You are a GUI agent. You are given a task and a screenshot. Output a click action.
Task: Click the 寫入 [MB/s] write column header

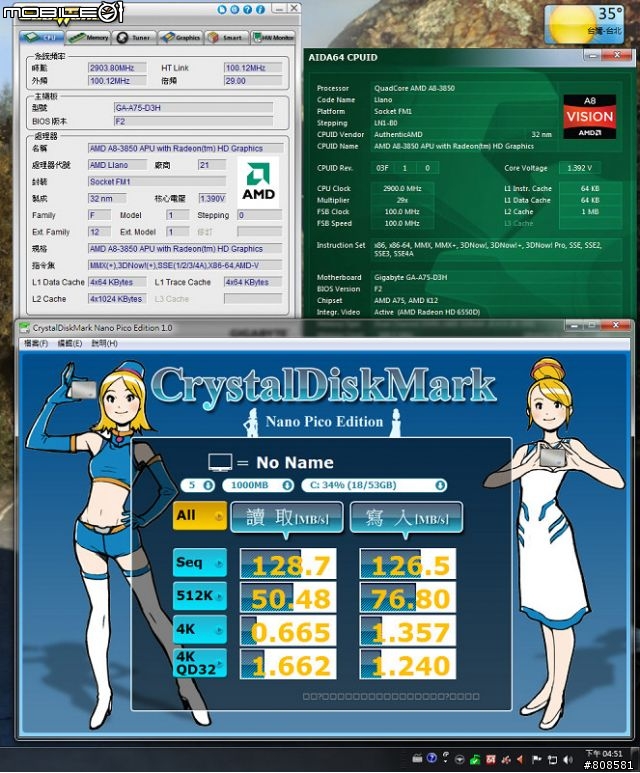[x=406, y=518]
